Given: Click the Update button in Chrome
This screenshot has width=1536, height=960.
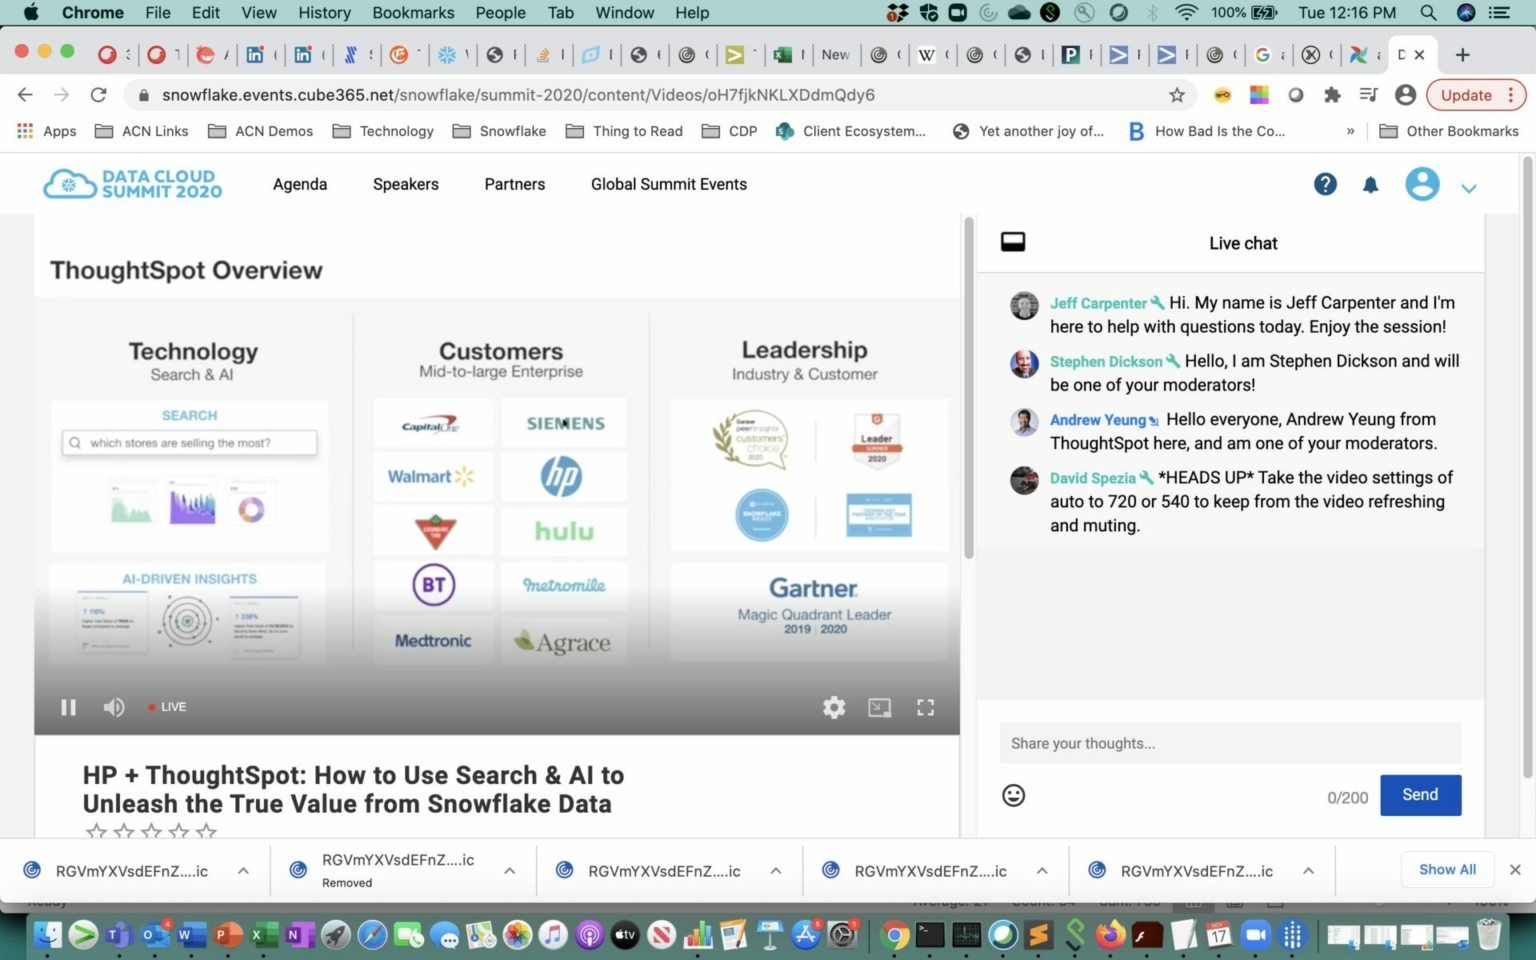Looking at the screenshot, I should [x=1469, y=94].
